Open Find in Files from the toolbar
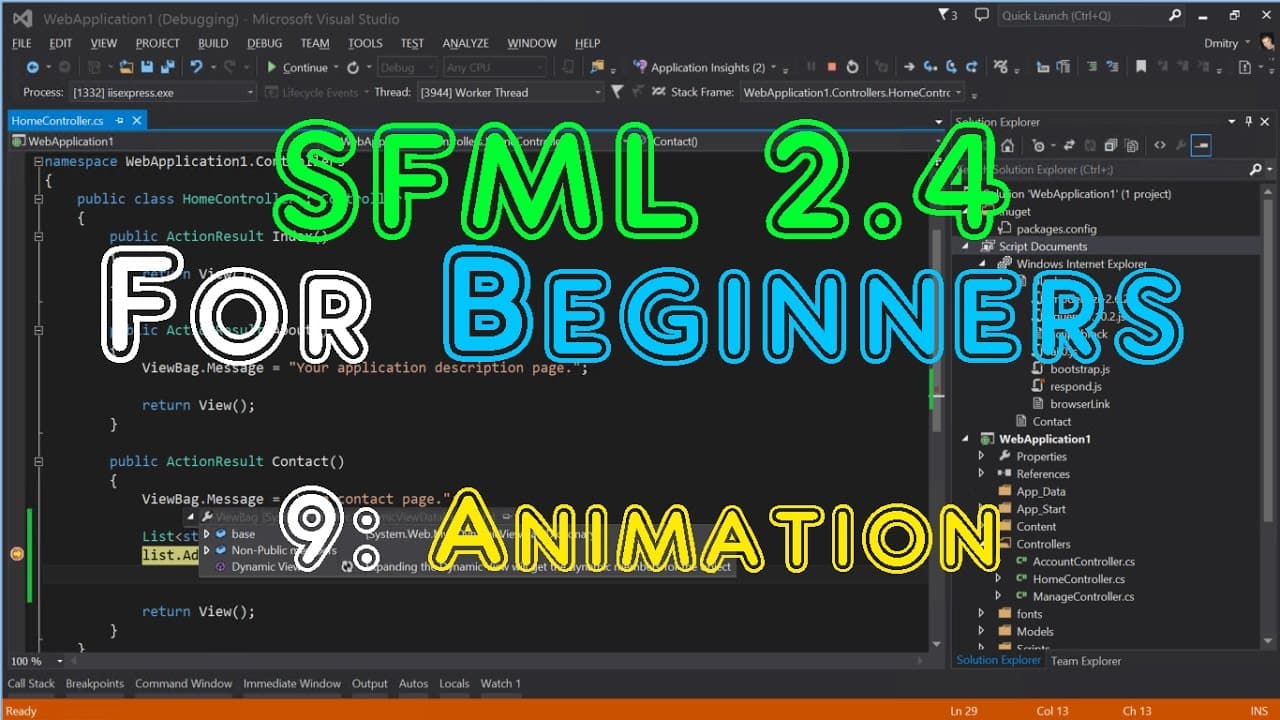Image resolution: width=1280 pixels, height=720 pixels. pyautogui.click(x=598, y=67)
